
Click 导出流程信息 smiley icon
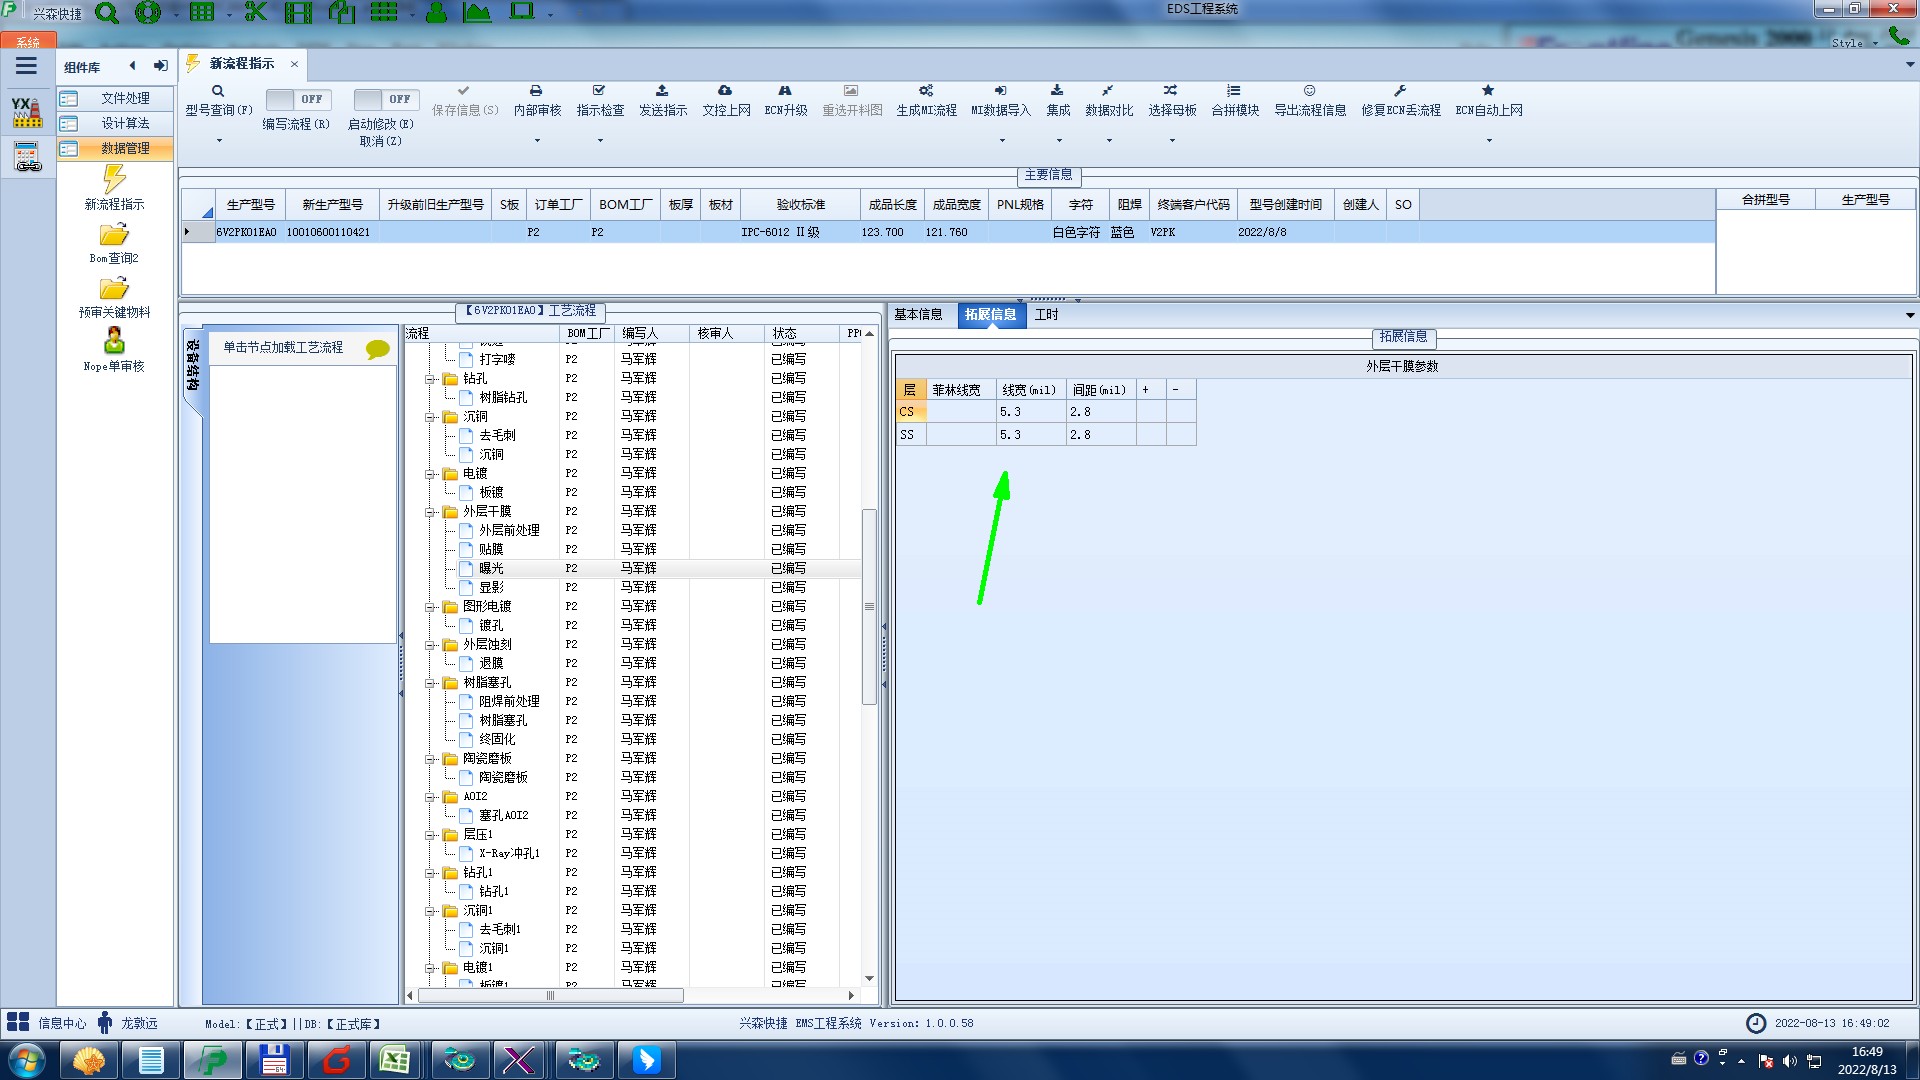(1309, 91)
